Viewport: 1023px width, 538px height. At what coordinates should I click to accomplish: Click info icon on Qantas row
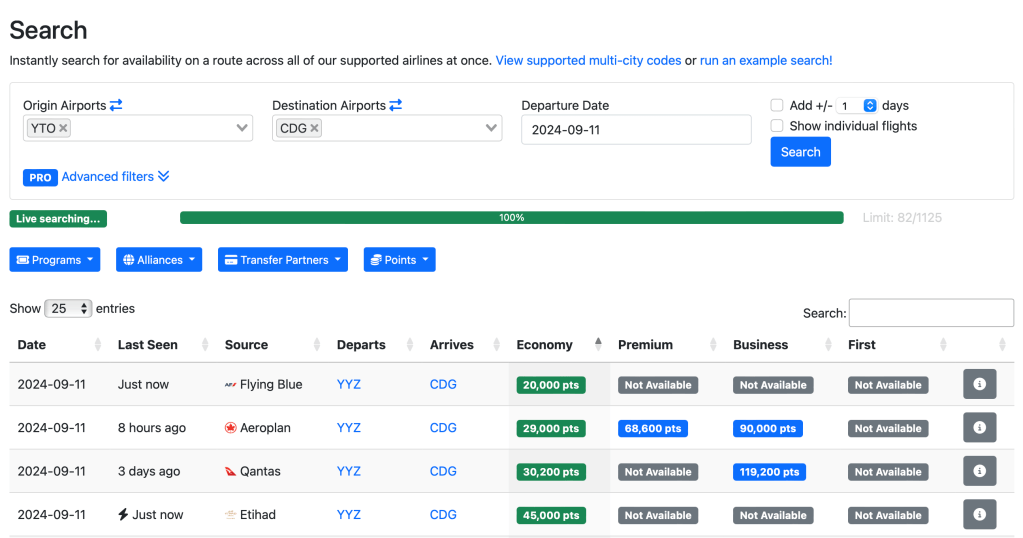click(979, 471)
